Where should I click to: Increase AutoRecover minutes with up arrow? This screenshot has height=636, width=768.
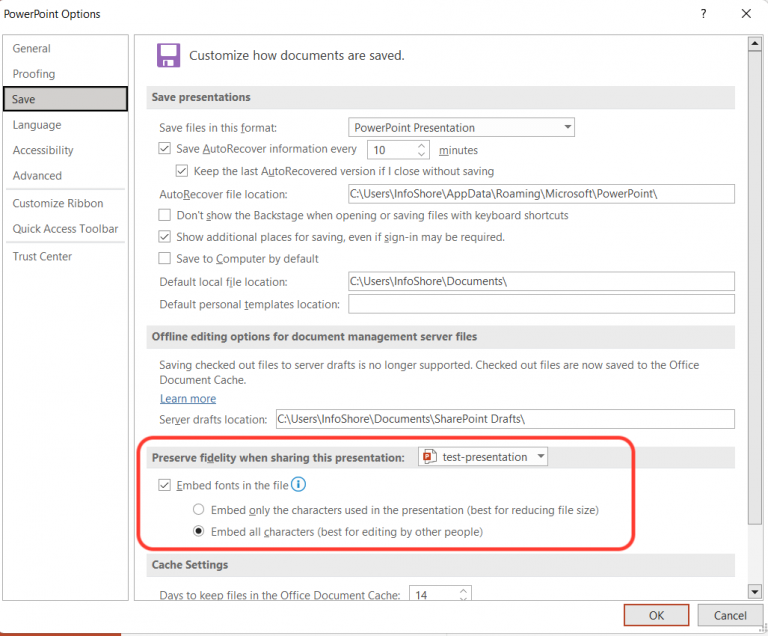click(x=422, y=145)
